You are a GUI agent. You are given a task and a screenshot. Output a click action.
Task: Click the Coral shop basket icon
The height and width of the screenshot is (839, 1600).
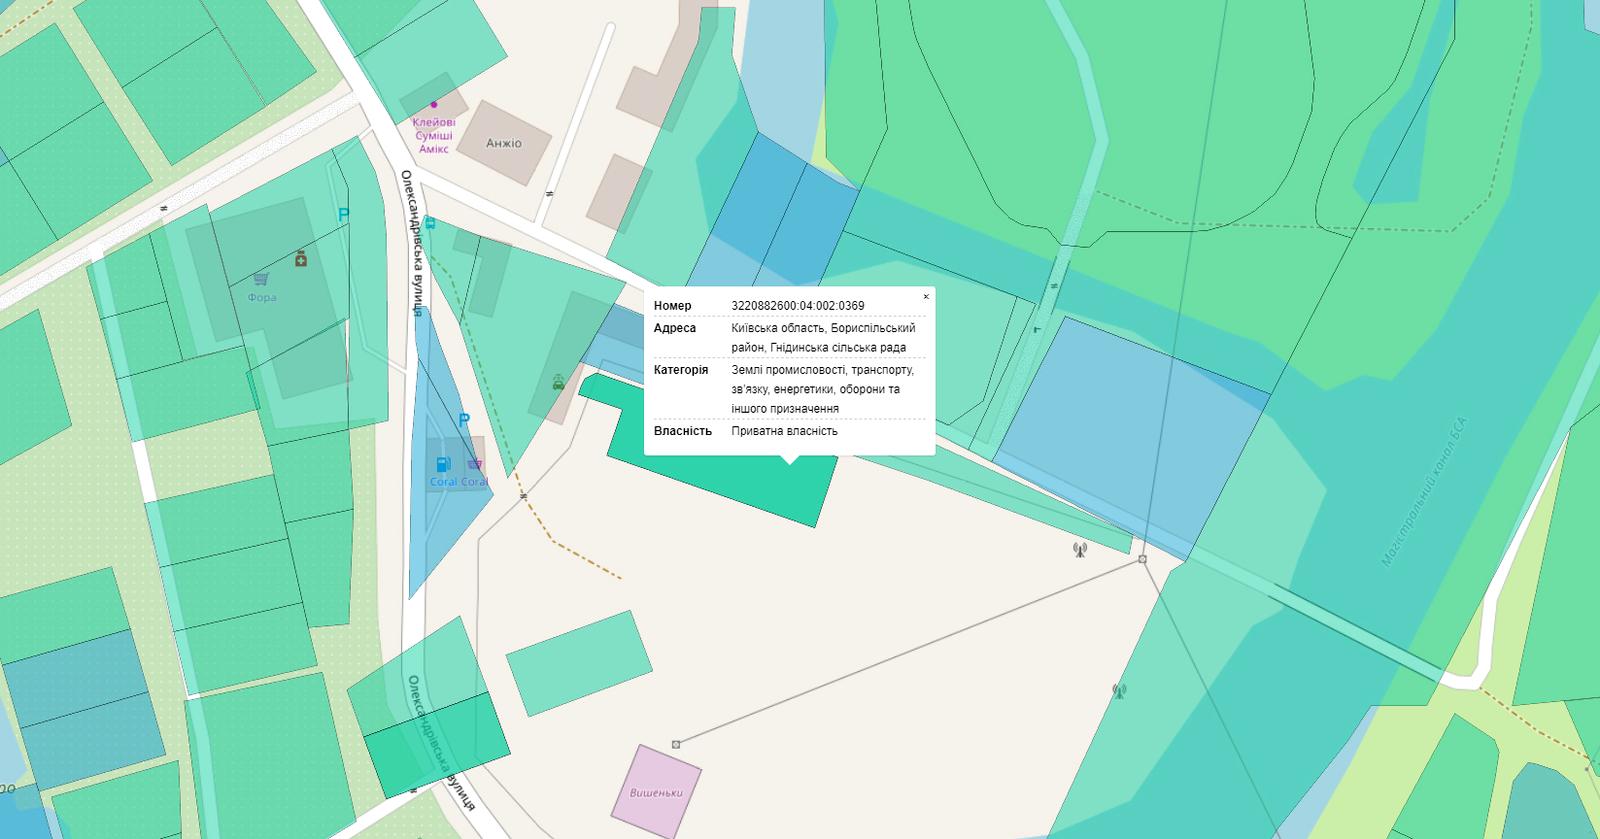474,464
